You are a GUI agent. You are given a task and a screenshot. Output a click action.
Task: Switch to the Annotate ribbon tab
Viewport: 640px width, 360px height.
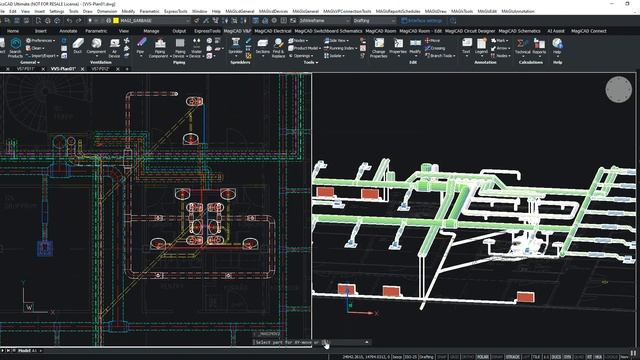coord(68,31)
